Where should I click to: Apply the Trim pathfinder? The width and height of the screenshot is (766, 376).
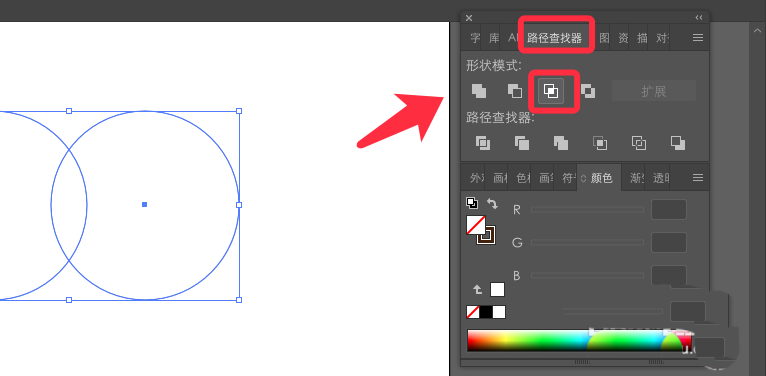click(522, 143)
